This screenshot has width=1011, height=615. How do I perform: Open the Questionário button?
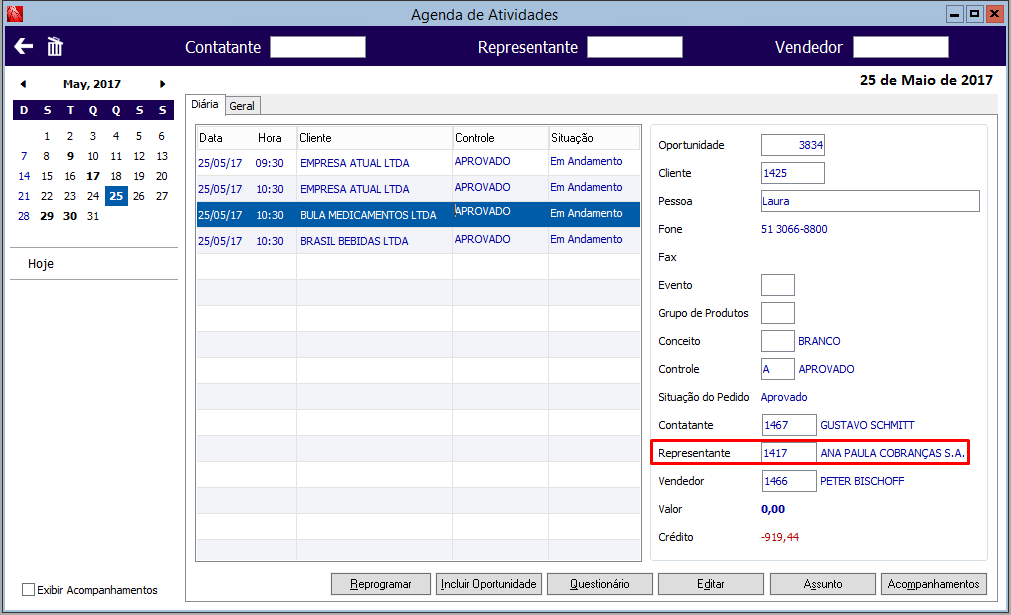tap(600, 584)
